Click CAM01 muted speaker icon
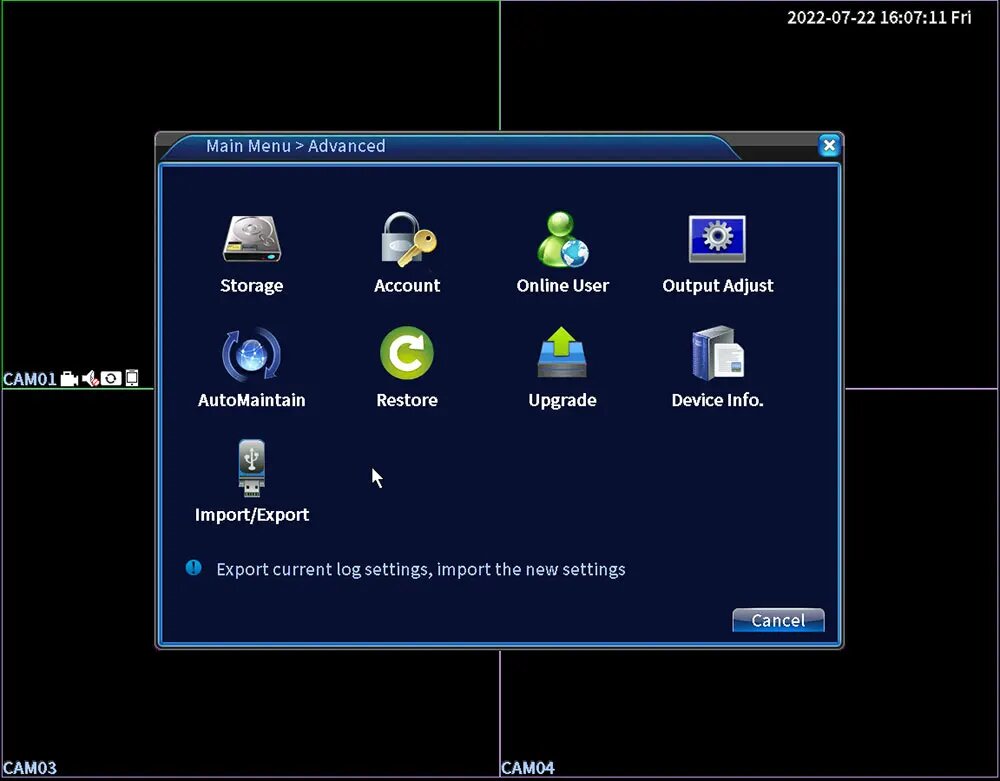This screenshot has width=1000, height=781. [x=90, y=379]
